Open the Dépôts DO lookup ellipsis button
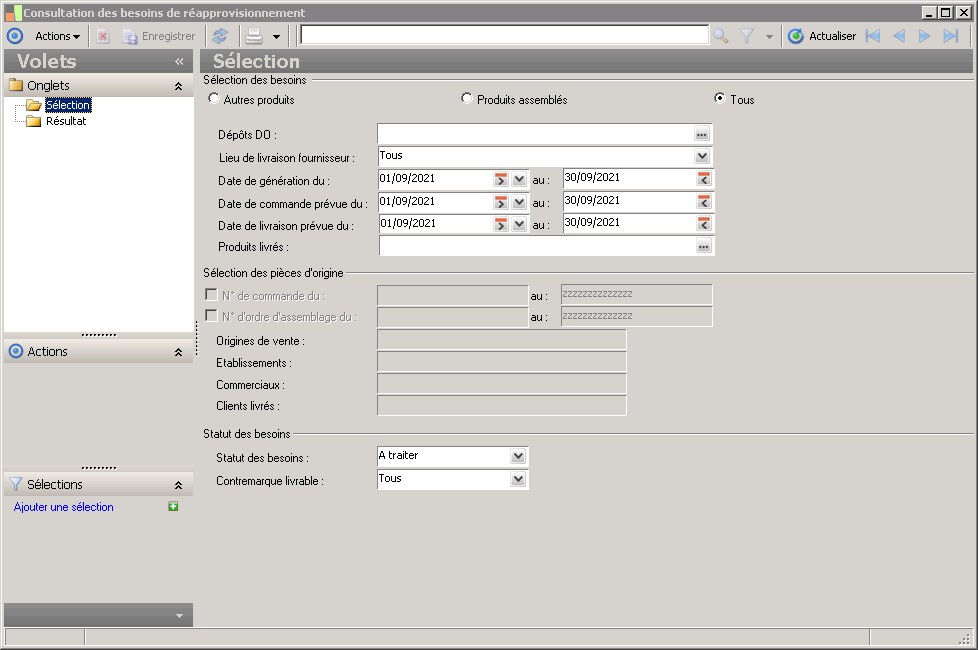The height and width of the screenshot is (650, 978). coord(702,134)
